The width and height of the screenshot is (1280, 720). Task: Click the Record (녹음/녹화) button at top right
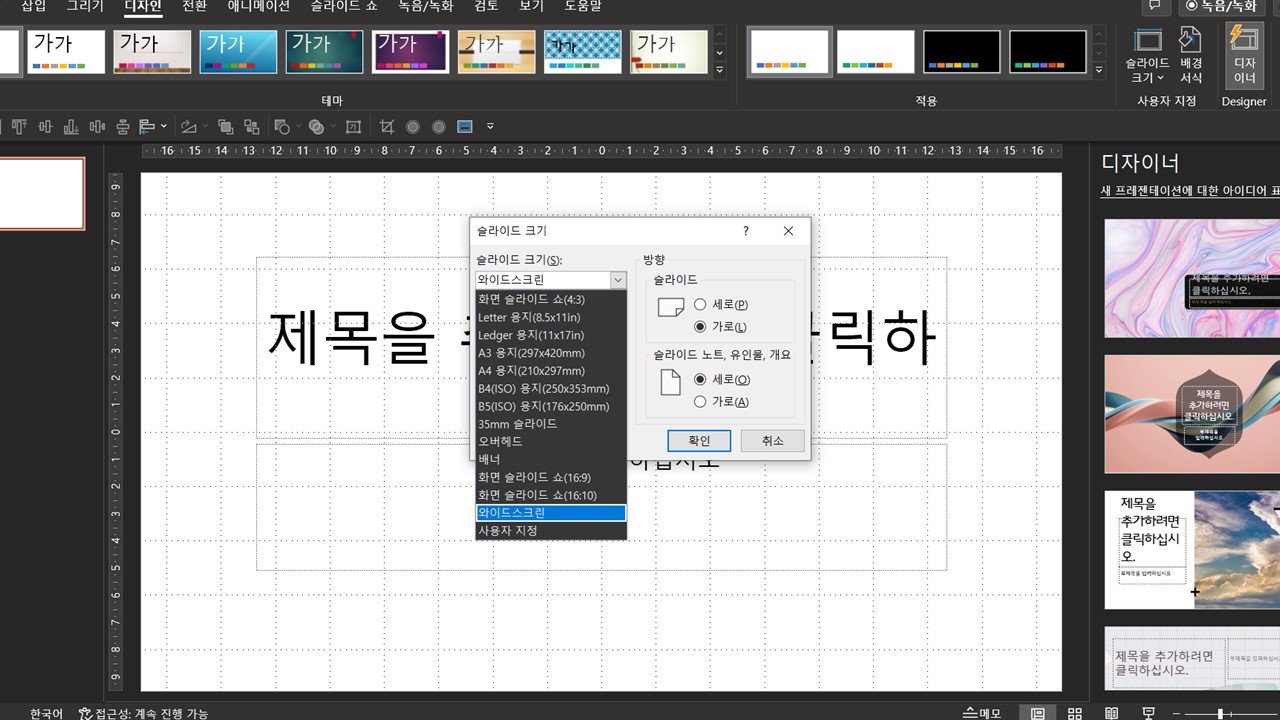coord(1221,6)
